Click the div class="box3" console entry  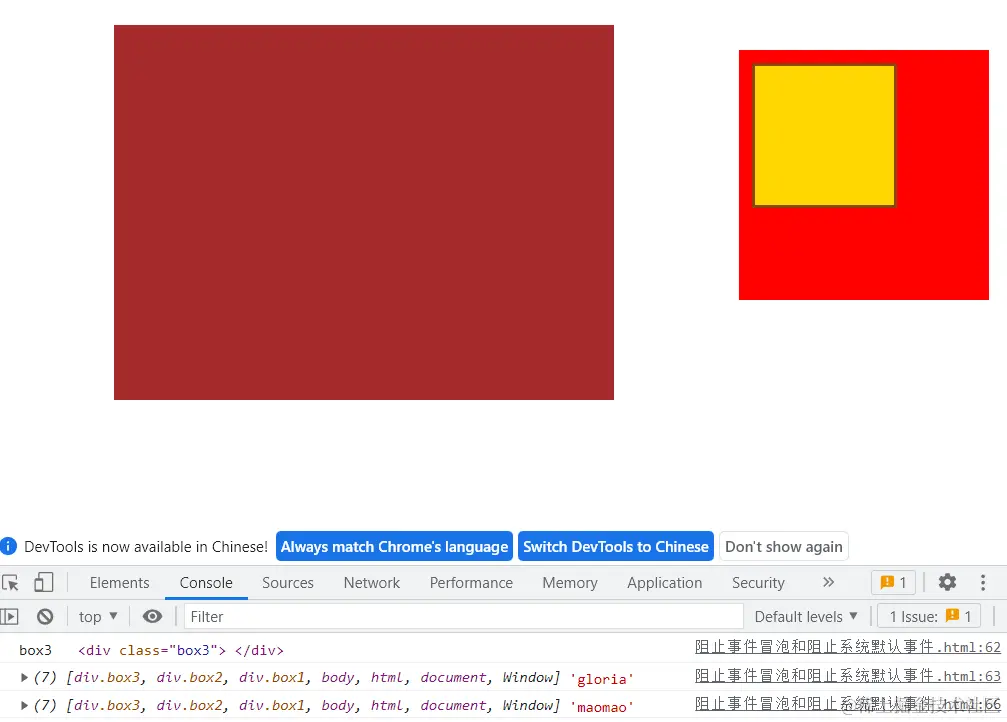point(180,650)
